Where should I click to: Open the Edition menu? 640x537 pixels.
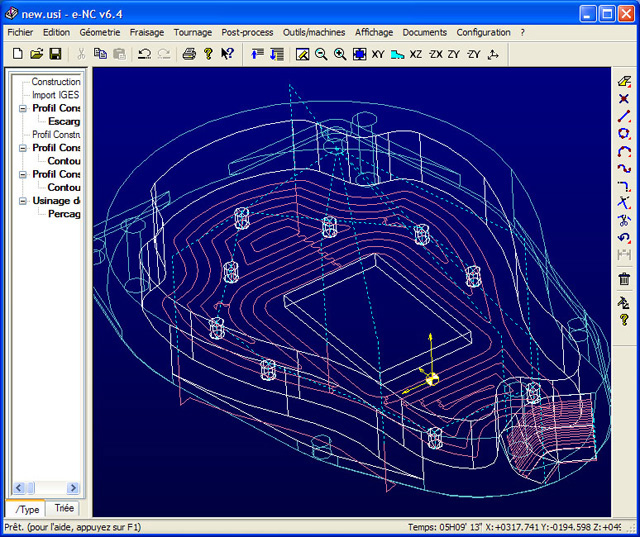click(x=56, y=33)
